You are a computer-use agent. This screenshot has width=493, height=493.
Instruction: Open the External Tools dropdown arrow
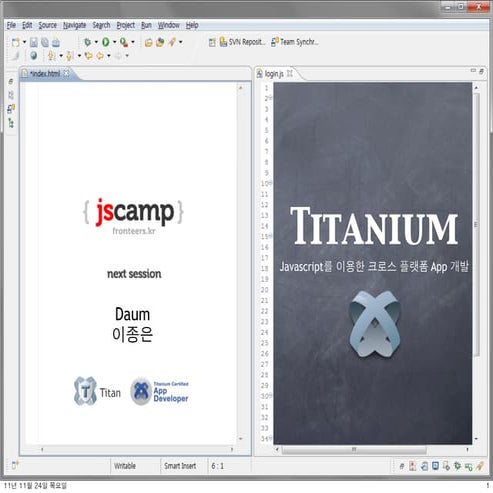tap(133, 42)
